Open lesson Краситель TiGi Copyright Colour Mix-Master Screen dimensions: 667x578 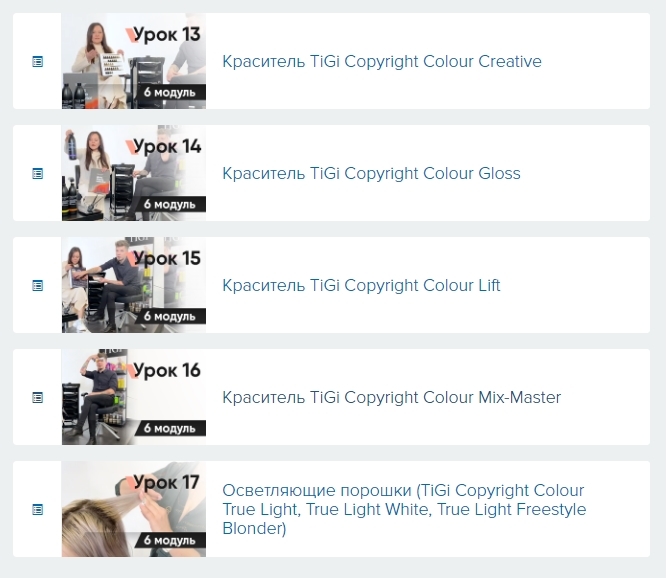point(391,397)
